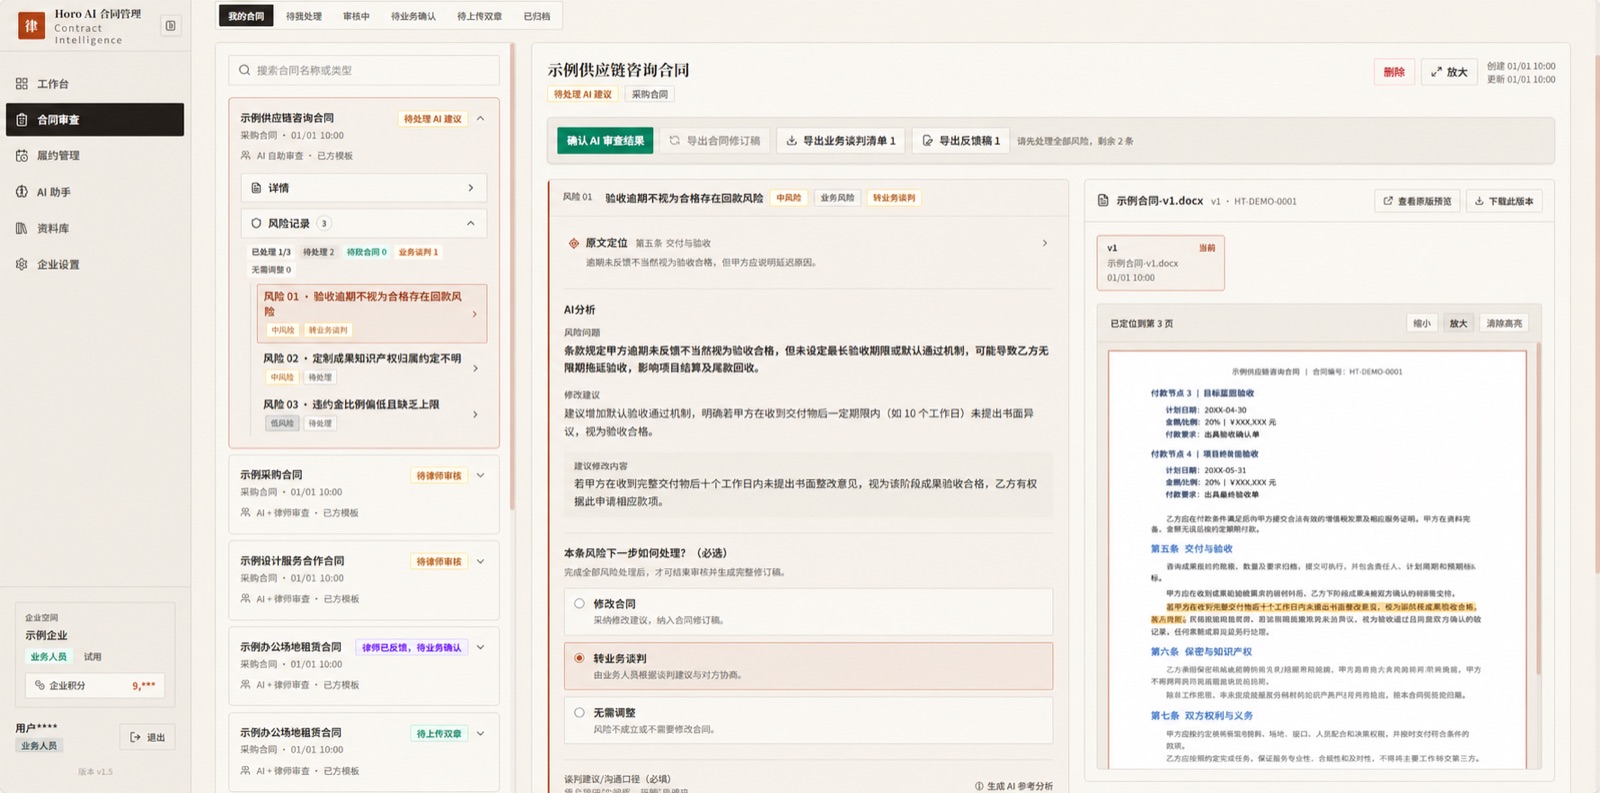Select the 无需调整 radio option

[x=579, y=712]
